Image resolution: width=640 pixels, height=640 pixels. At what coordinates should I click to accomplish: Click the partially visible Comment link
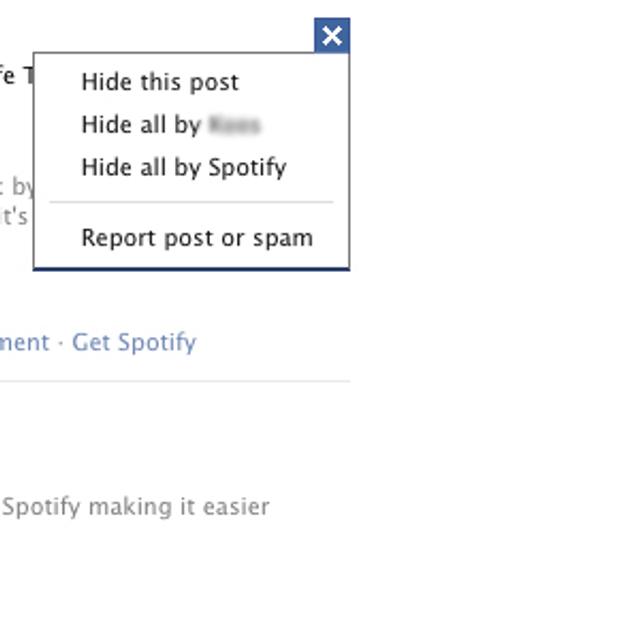24,342
